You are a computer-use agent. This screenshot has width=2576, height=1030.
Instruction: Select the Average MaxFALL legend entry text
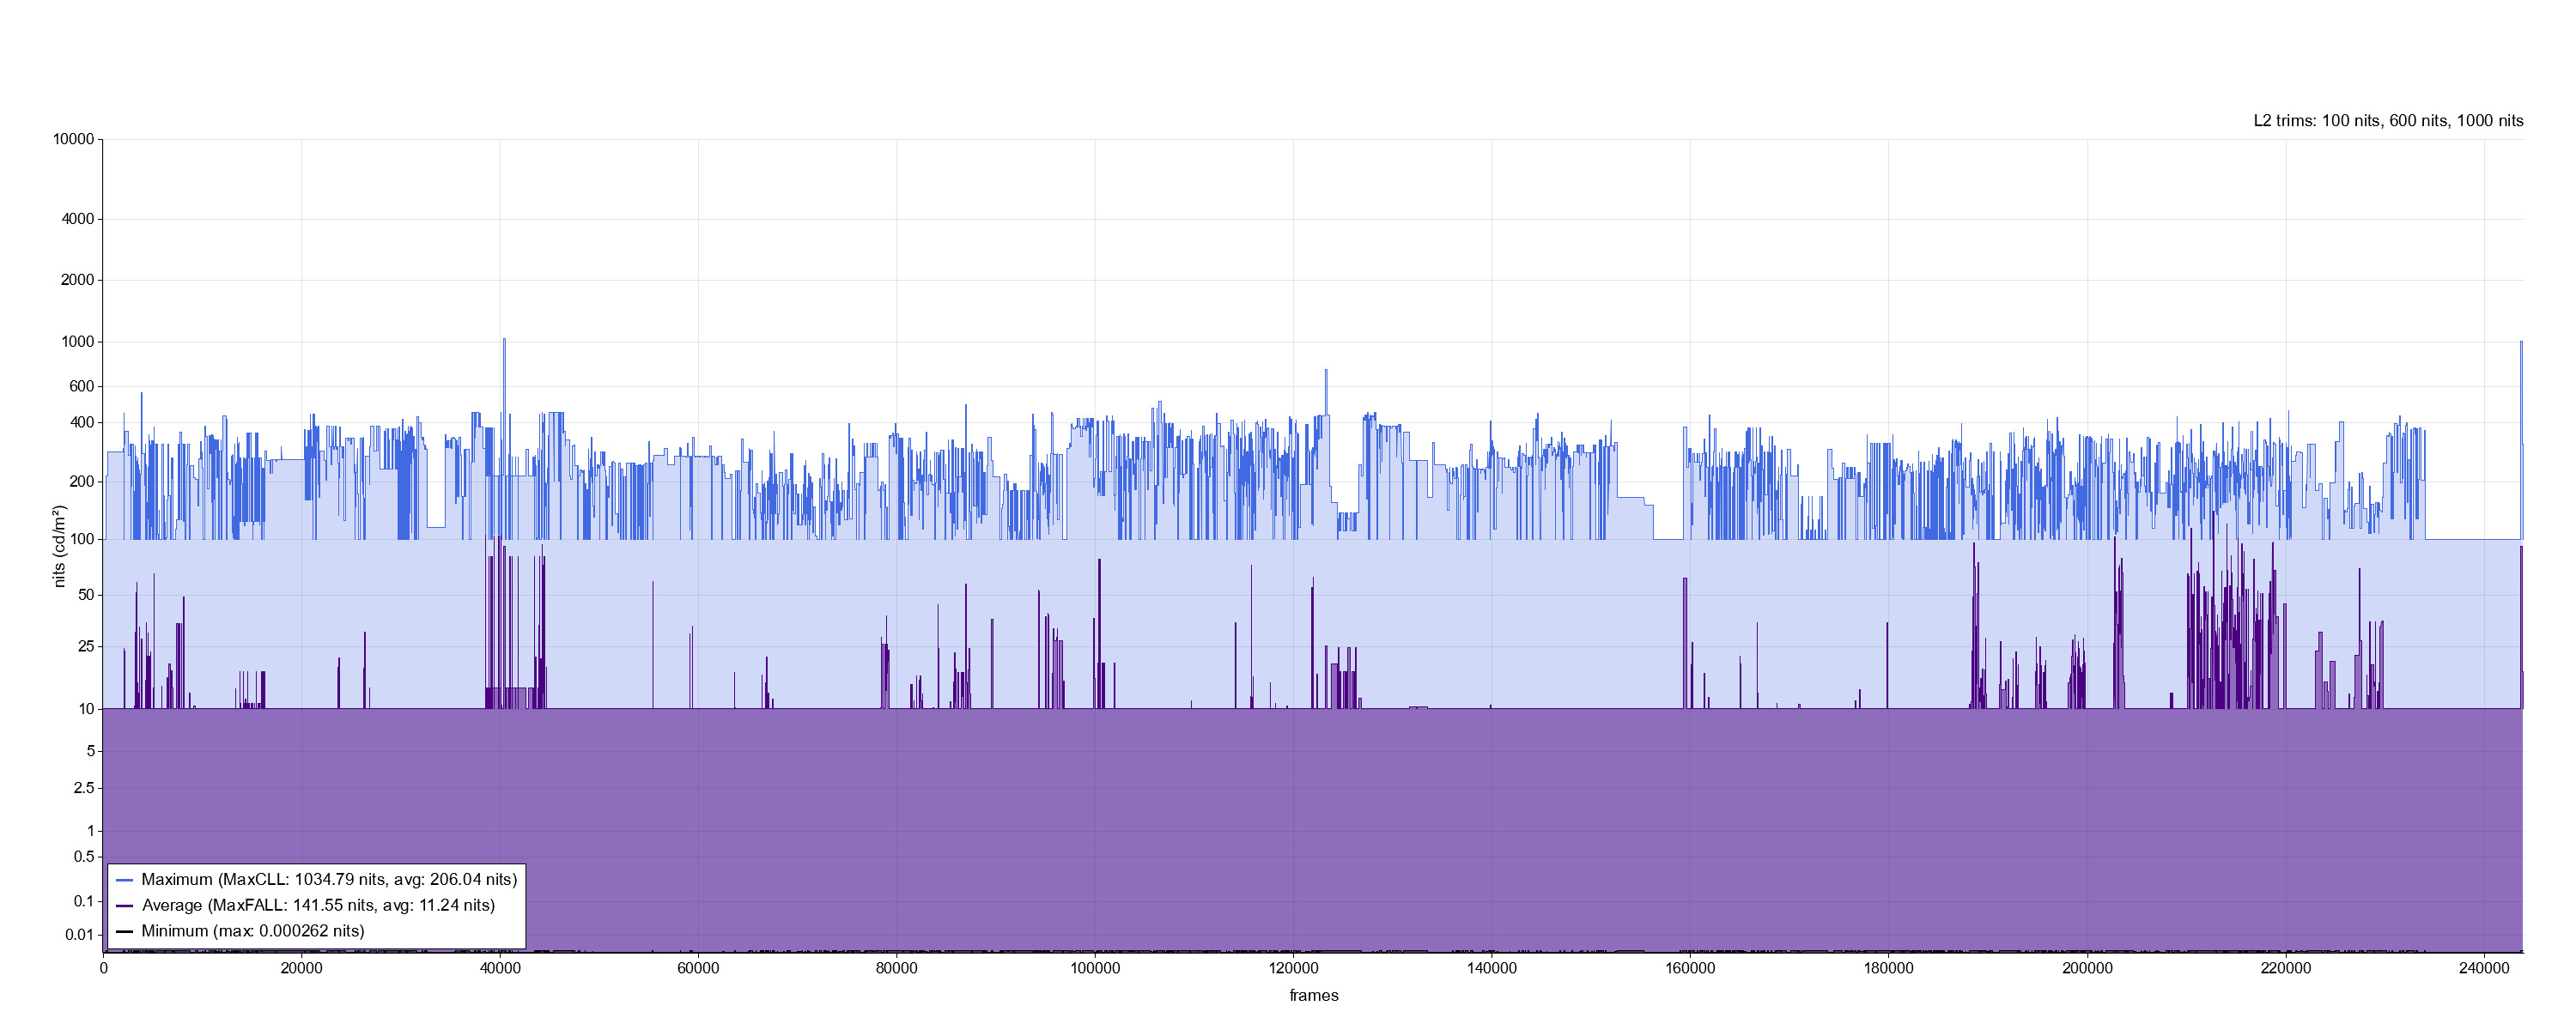pyautogui.click(x=318, y=906)
